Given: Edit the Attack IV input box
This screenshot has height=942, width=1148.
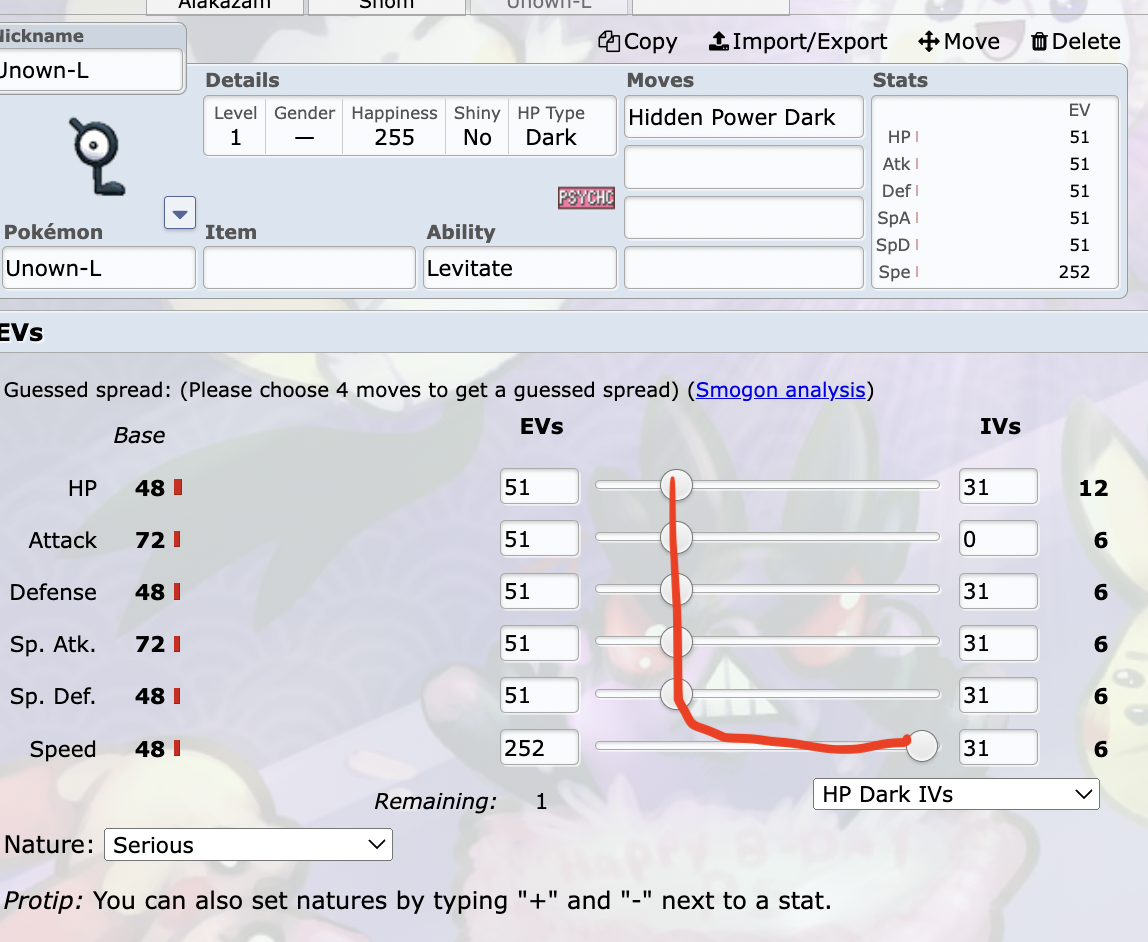Looking at the screenshot, I should [x=999, y=539].
